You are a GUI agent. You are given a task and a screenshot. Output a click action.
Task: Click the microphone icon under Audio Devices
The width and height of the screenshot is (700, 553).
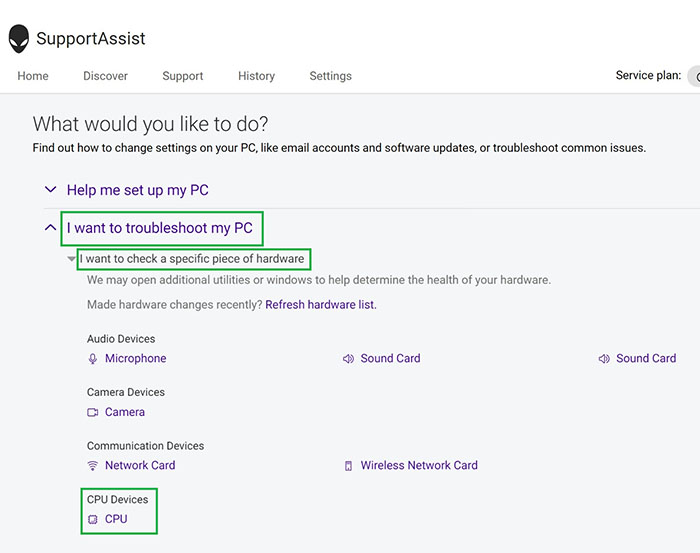[x=93, y=359]
